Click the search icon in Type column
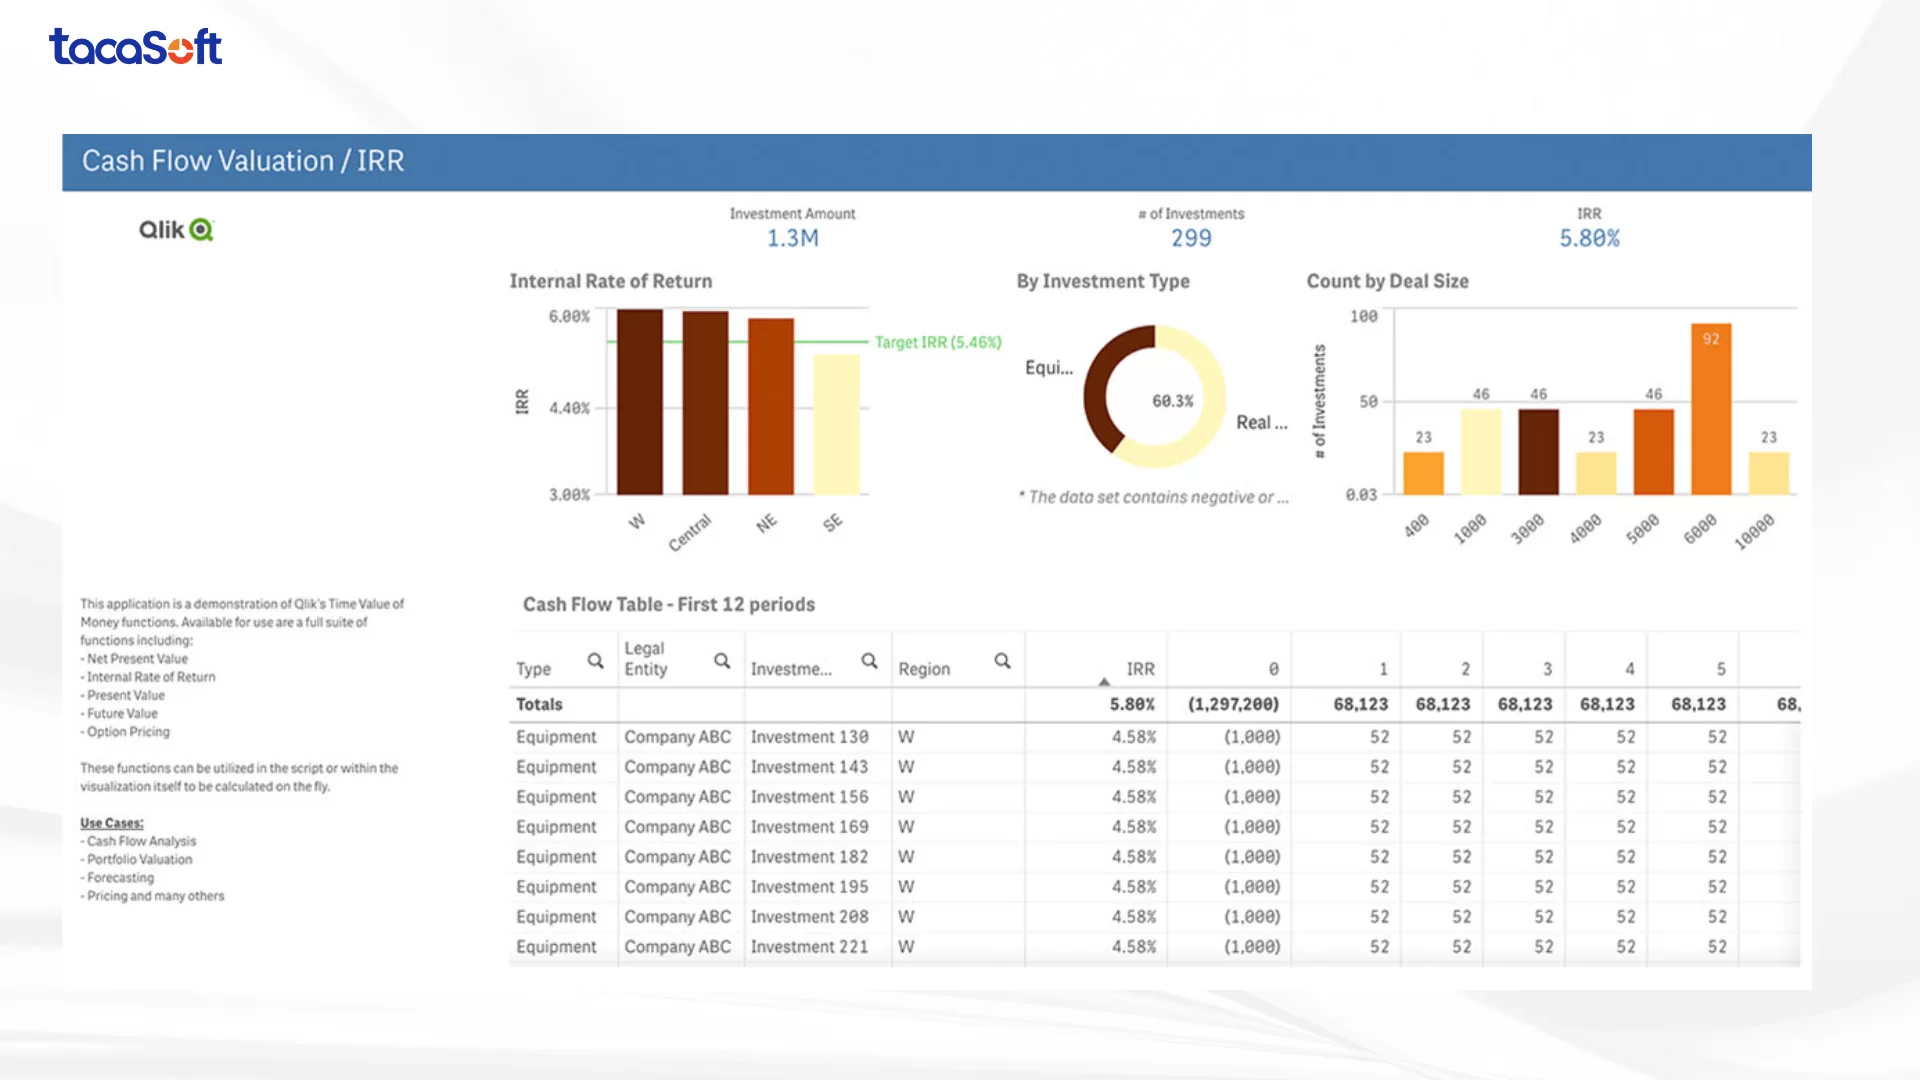 (x=595, y=661)
